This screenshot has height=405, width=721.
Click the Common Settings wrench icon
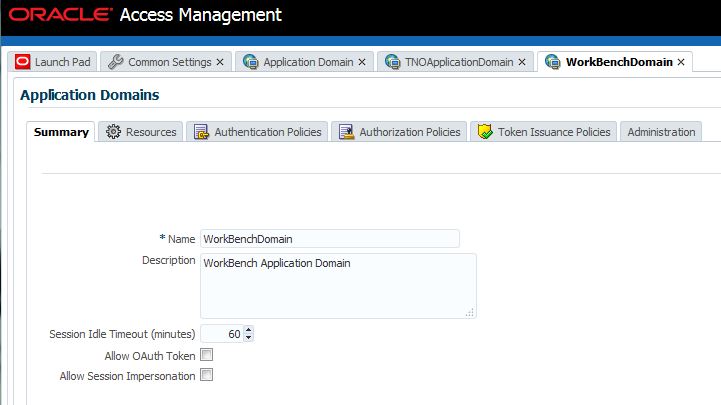(x=115, y=62)
